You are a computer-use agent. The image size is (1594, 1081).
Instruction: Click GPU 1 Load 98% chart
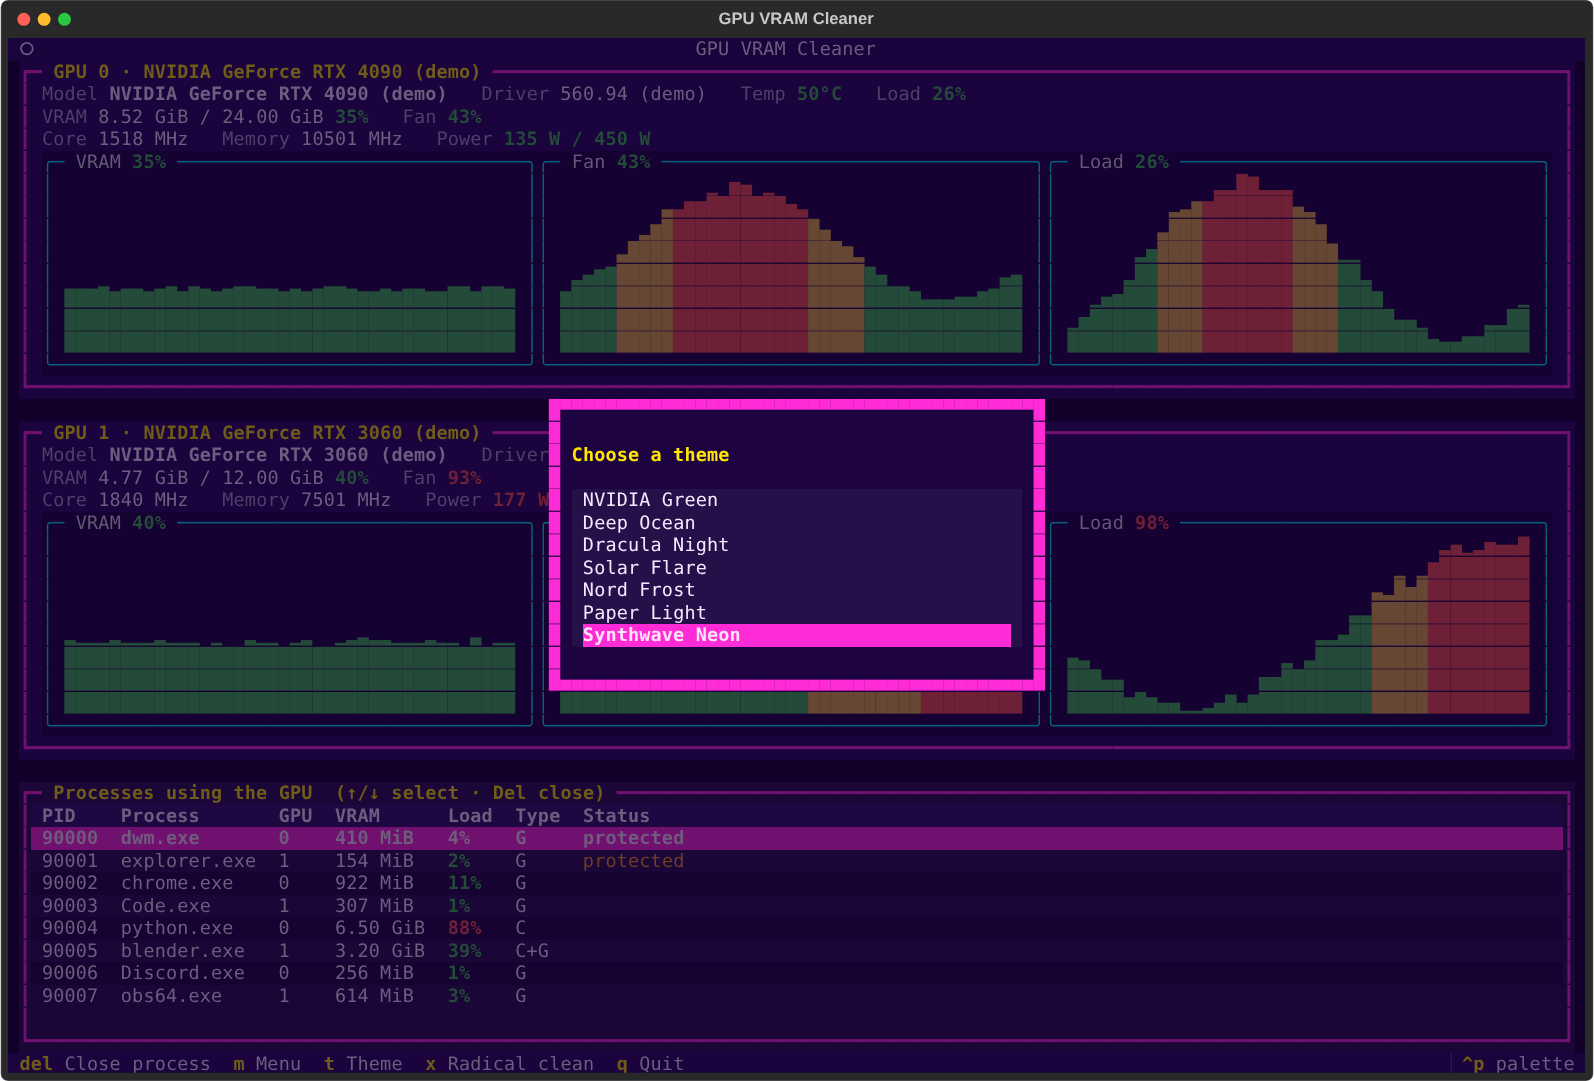point(1298,624)
